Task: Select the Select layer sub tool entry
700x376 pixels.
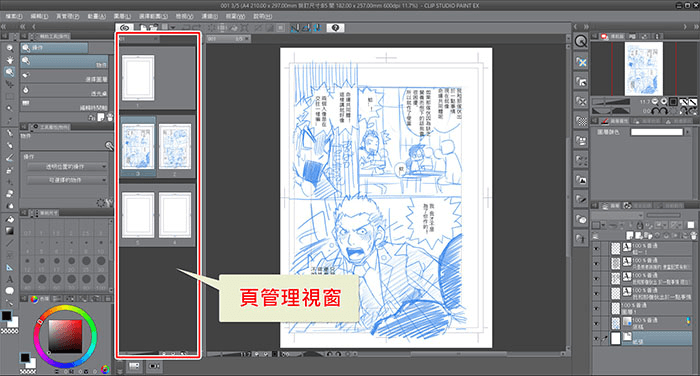Action: pyautogui.click(x=65, y=76)
